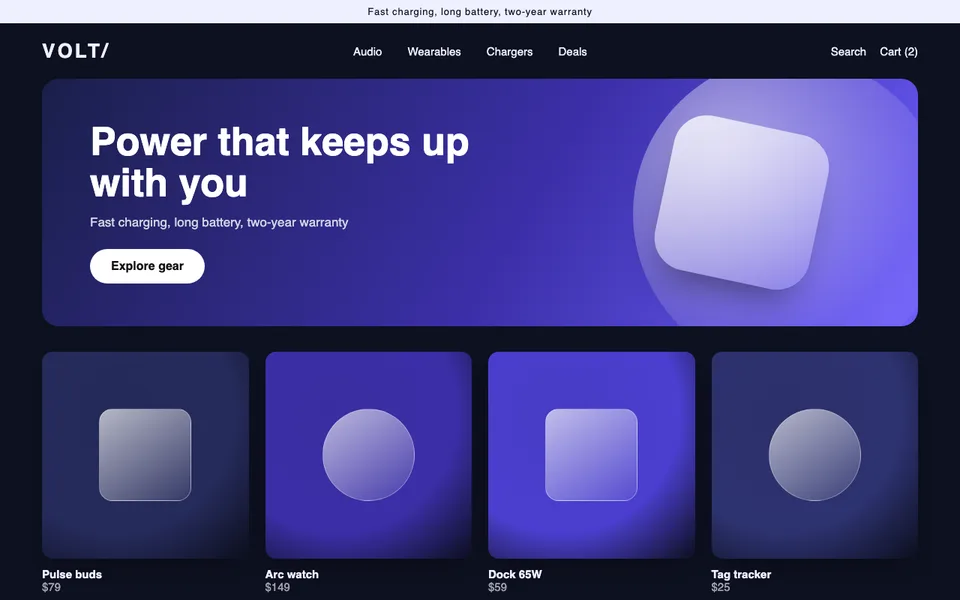Select the Pulse buds product name

[x=72, y=574]
